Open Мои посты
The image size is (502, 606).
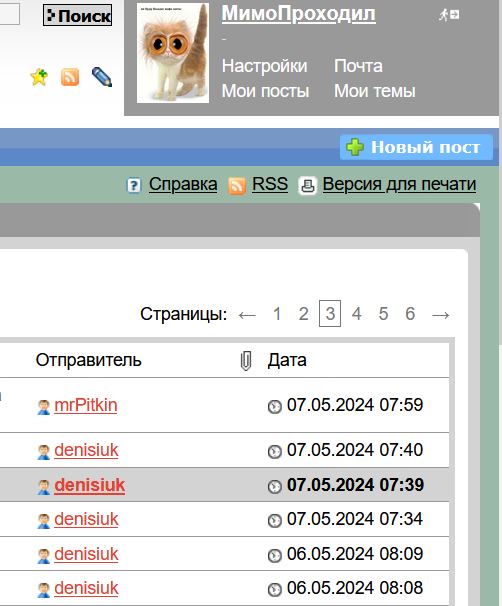pyautogui.click(x=265, y=91)
